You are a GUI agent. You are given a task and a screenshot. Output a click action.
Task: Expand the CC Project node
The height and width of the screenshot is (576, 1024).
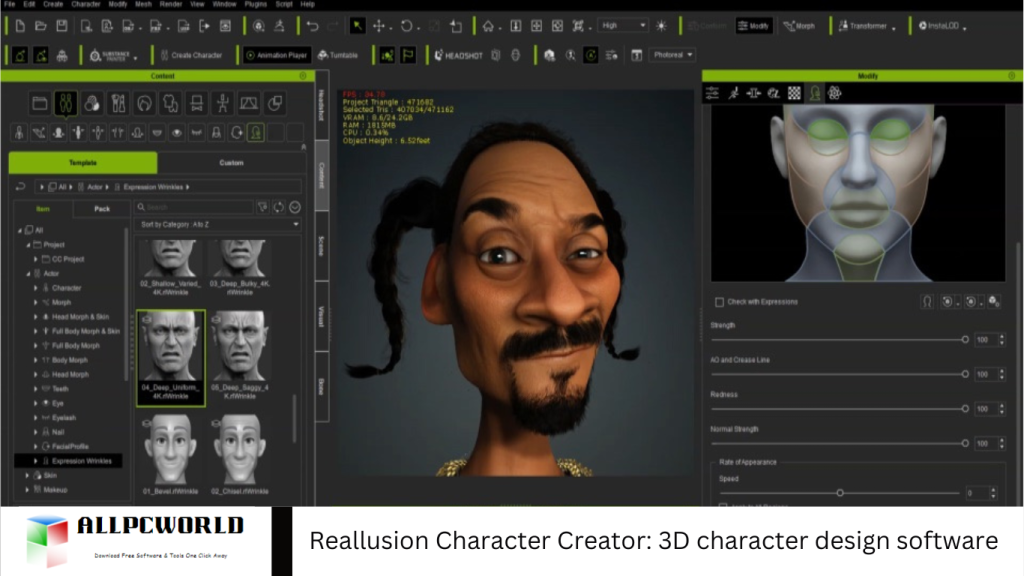tap(35, 259)
